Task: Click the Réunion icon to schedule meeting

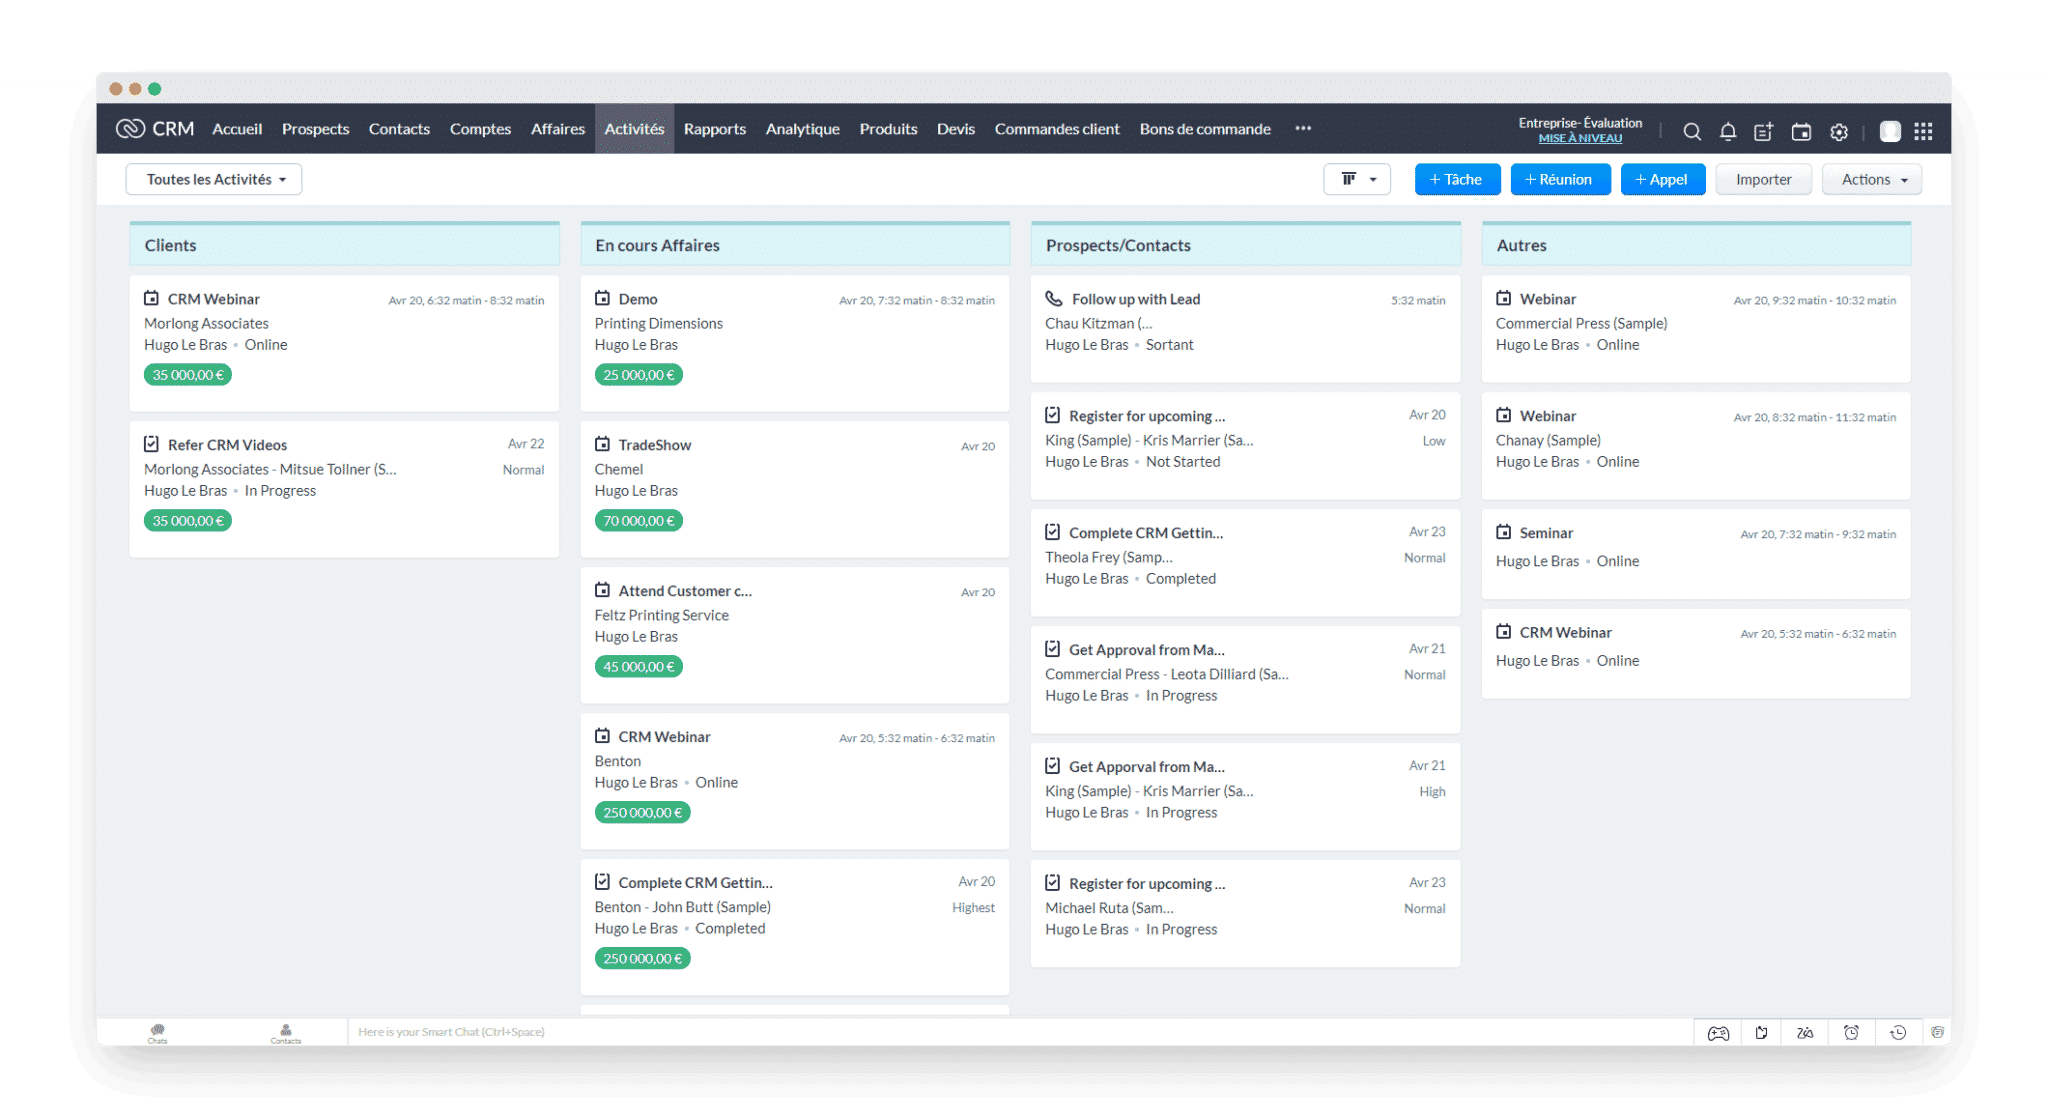Action: [1559, 179]
